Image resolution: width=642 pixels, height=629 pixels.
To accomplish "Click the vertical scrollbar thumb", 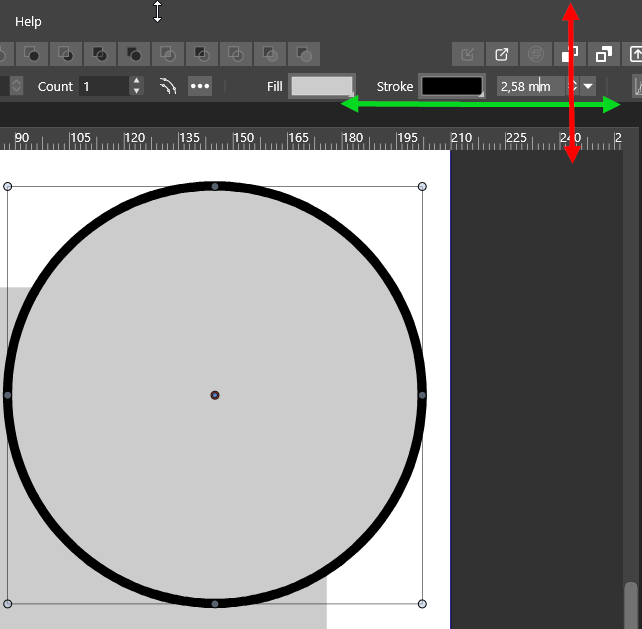I will [630, 605].
